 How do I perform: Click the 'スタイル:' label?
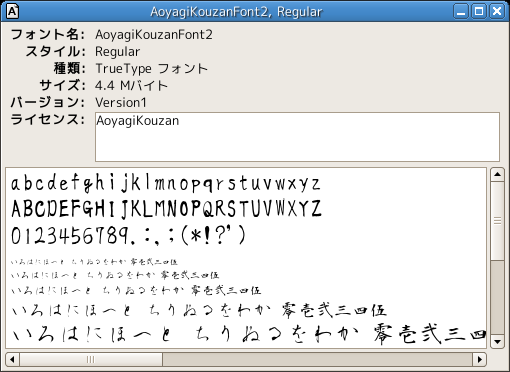click(55, 52)
